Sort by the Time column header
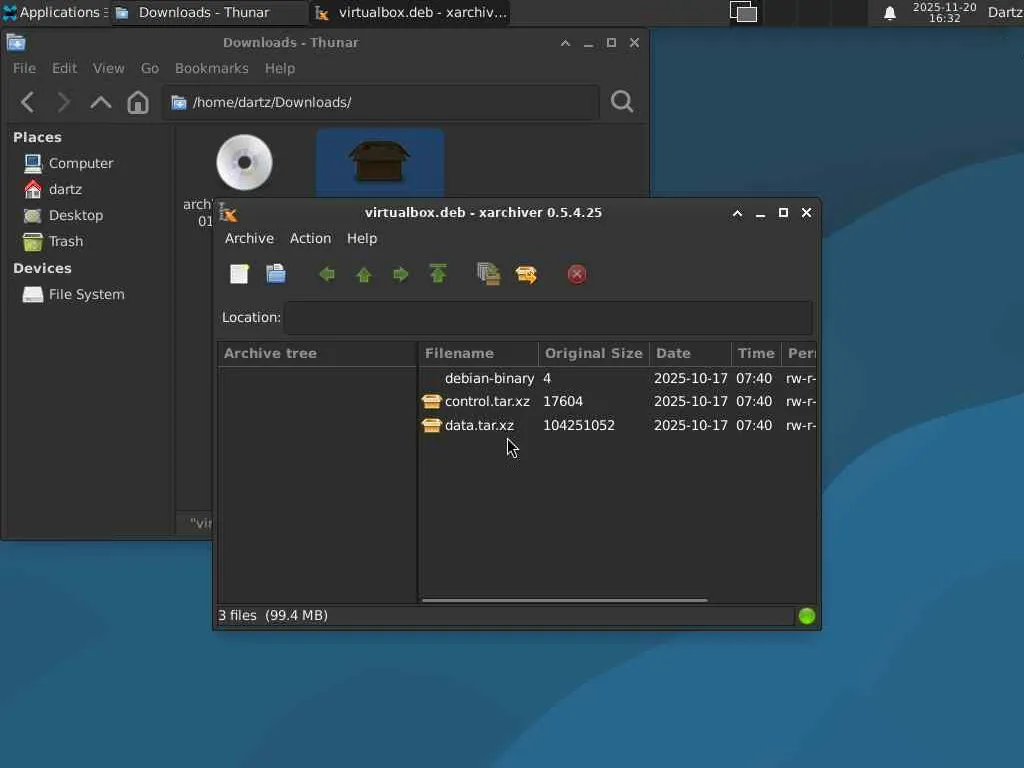Image resolution: width=1024 pixels, height=768 pixels. point(756,353)
